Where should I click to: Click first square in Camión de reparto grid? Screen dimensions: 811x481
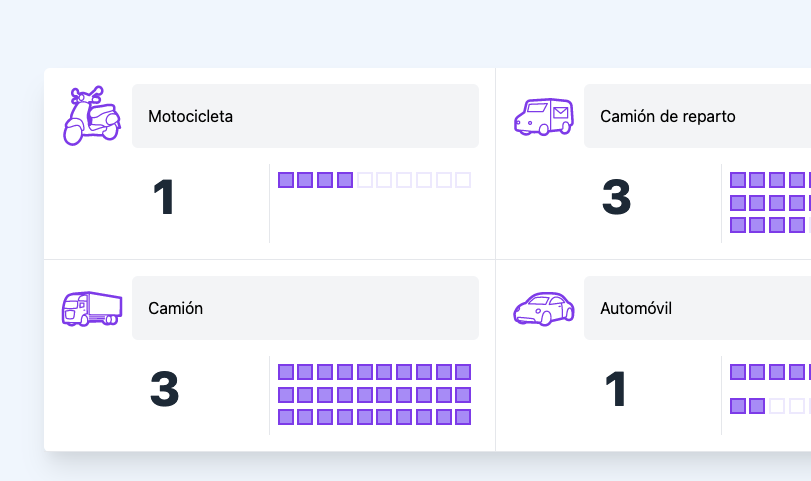(738, 180)
